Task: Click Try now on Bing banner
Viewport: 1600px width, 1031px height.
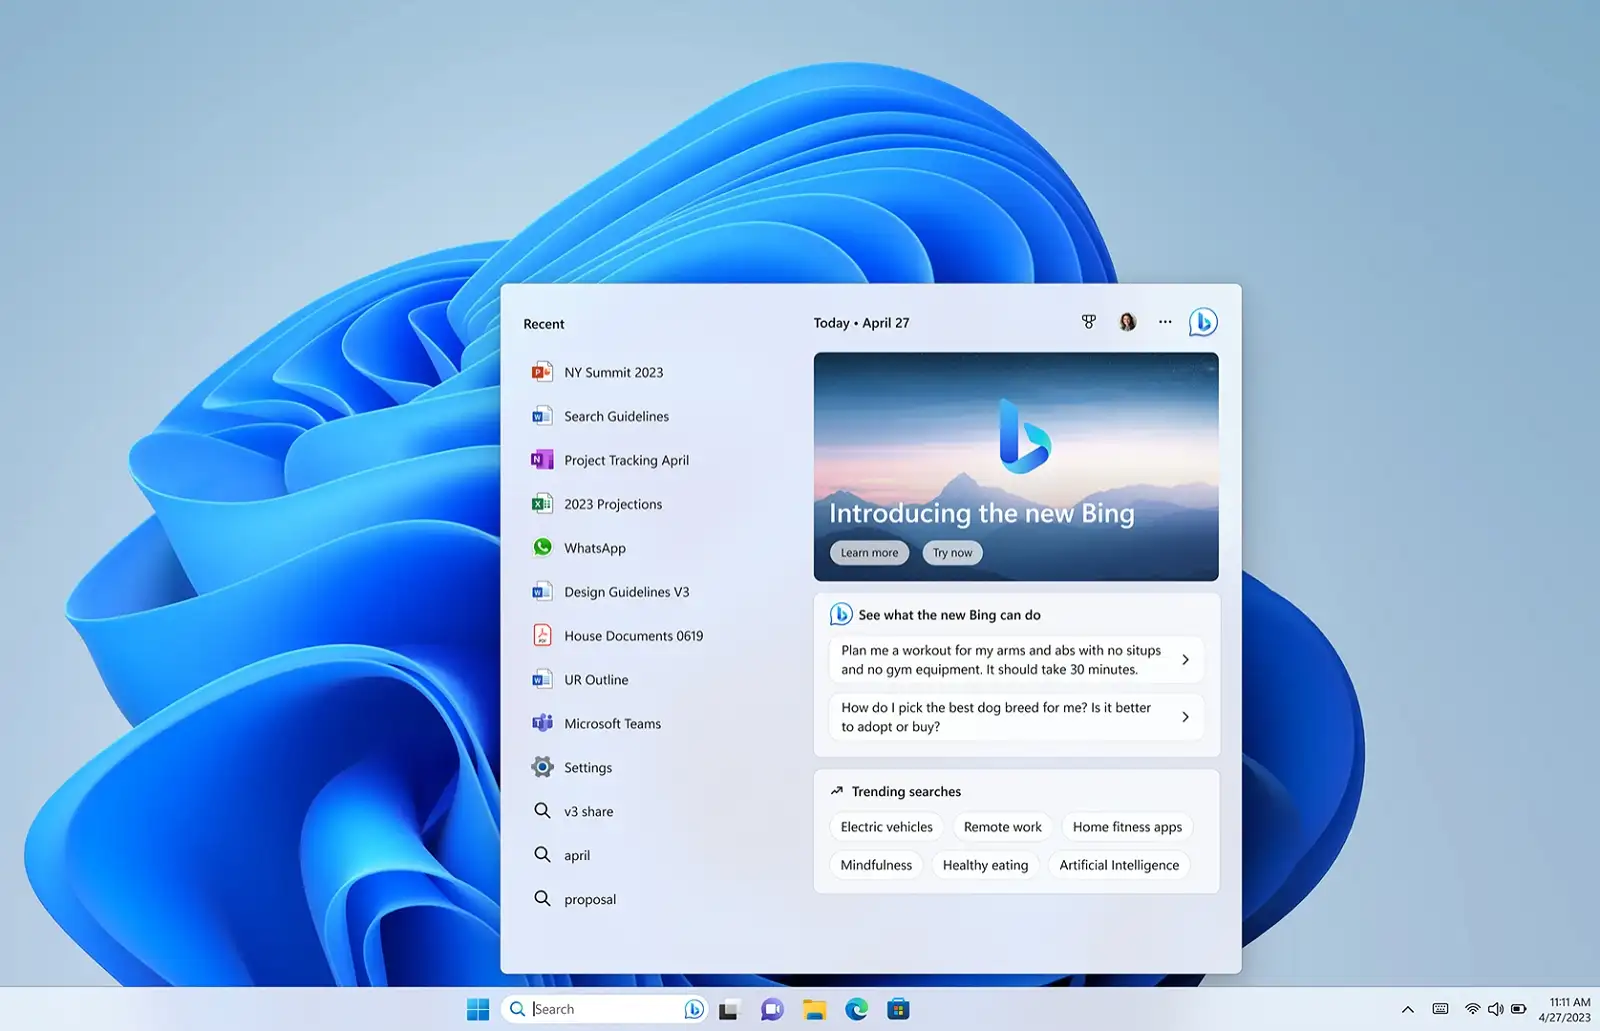Action: tap(952, 553)
